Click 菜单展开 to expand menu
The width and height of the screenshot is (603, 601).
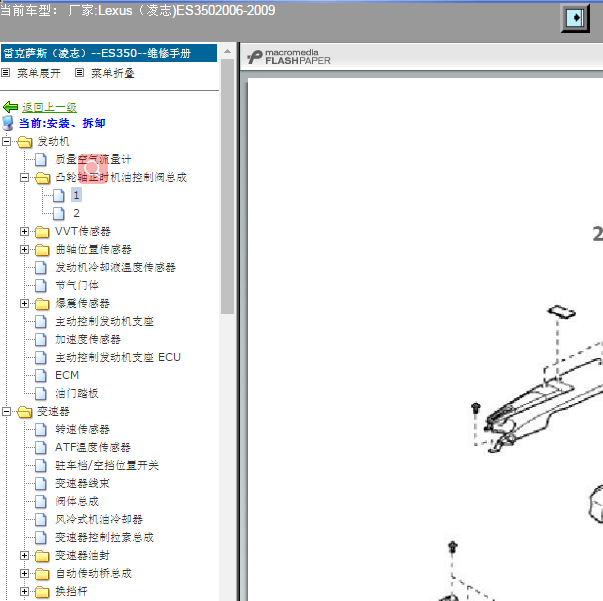pyautogui.click(x=38, y=73)
